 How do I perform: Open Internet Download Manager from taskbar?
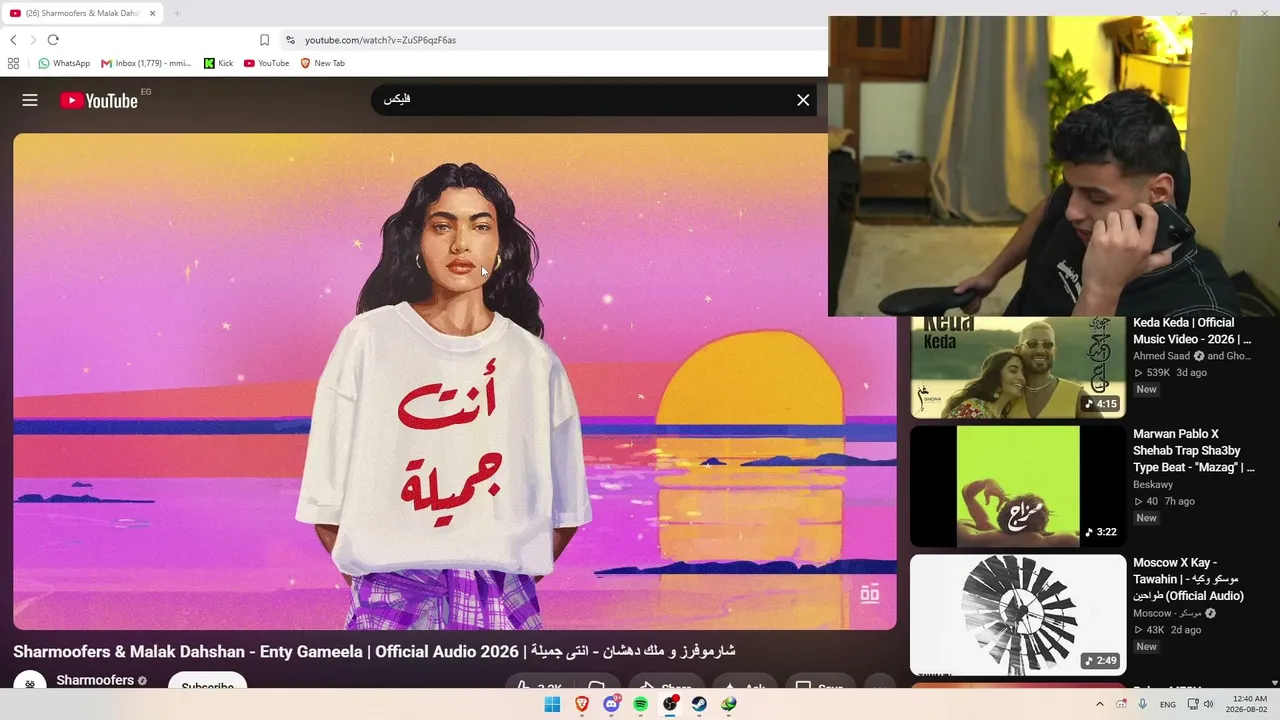tap(729, 704)
